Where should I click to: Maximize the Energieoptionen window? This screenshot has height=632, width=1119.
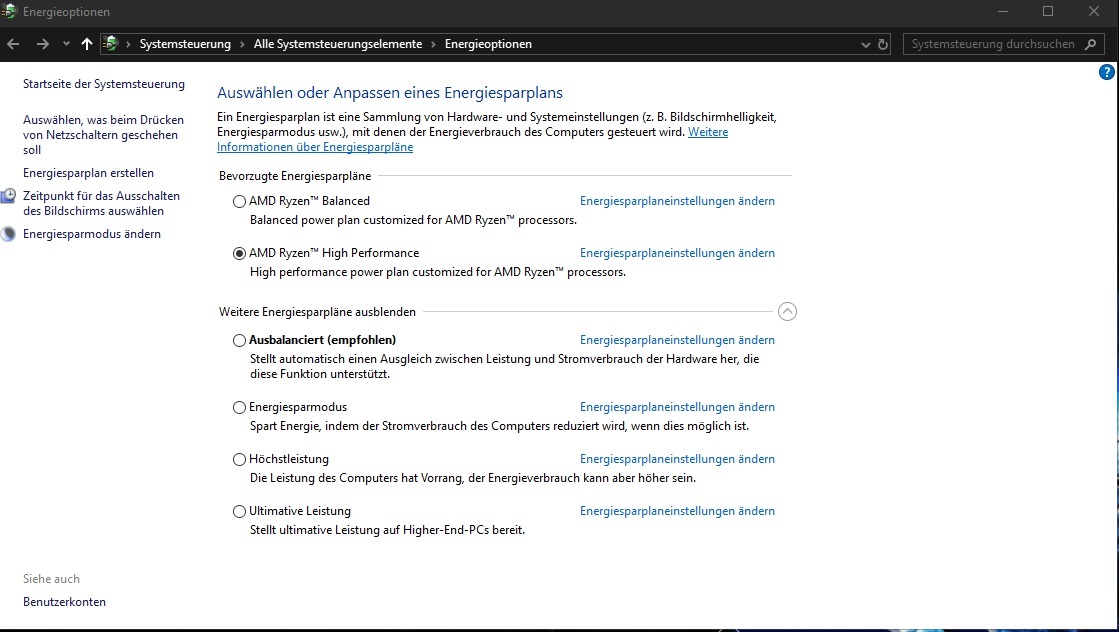(x=1048, y=11)
